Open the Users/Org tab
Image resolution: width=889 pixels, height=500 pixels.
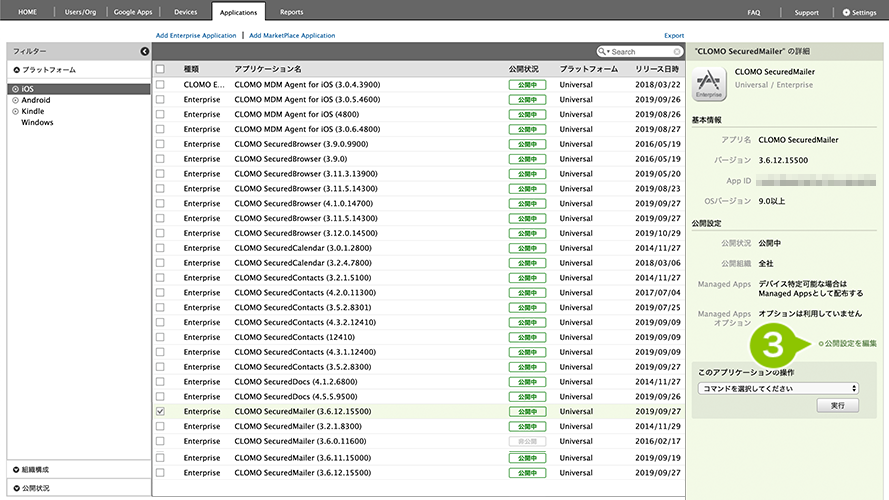pos(81,12)
